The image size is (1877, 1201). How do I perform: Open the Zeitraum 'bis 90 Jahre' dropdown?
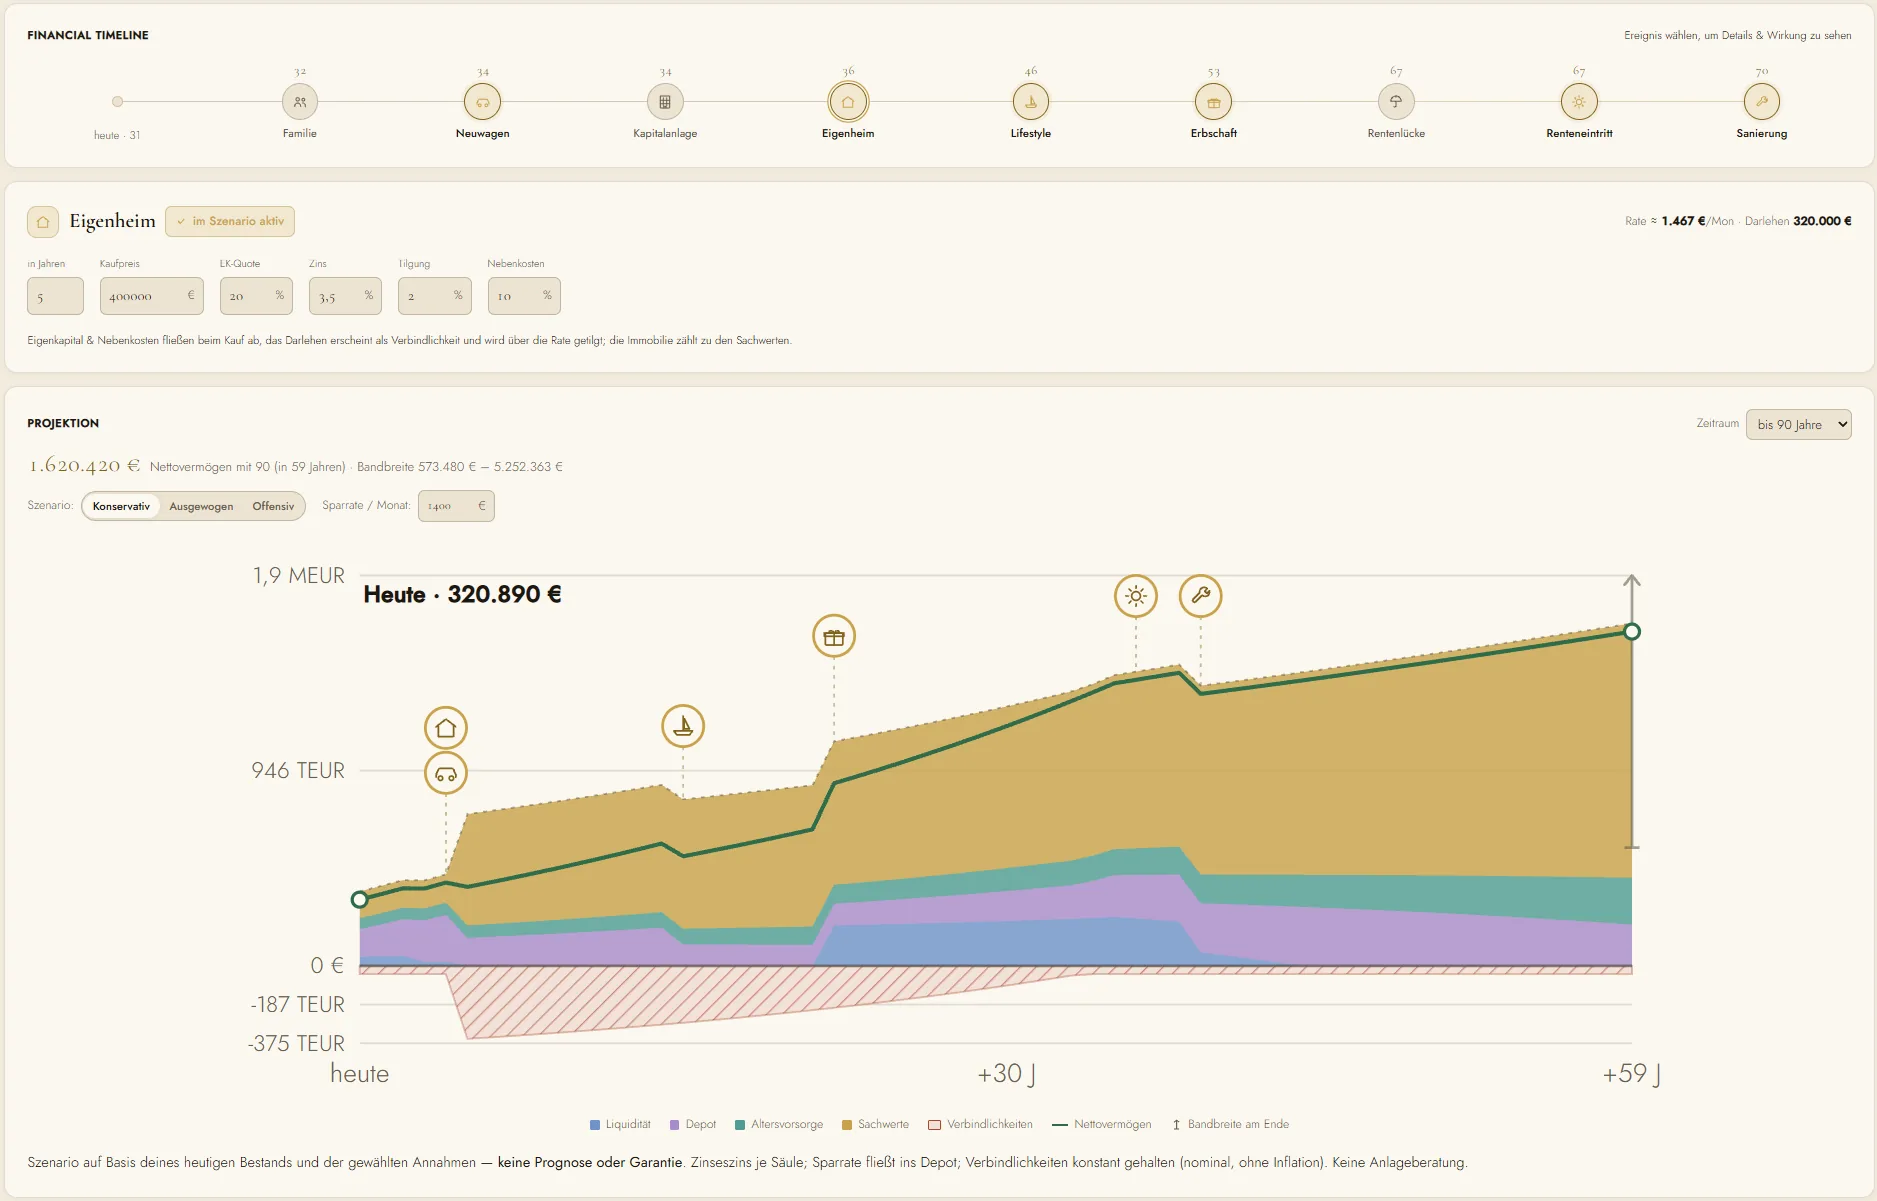pyautogui.click(x=1799, y=425)
